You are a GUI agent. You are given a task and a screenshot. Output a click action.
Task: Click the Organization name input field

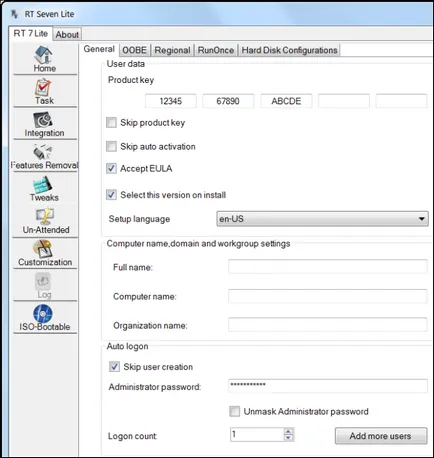click(x=328, y=325)
